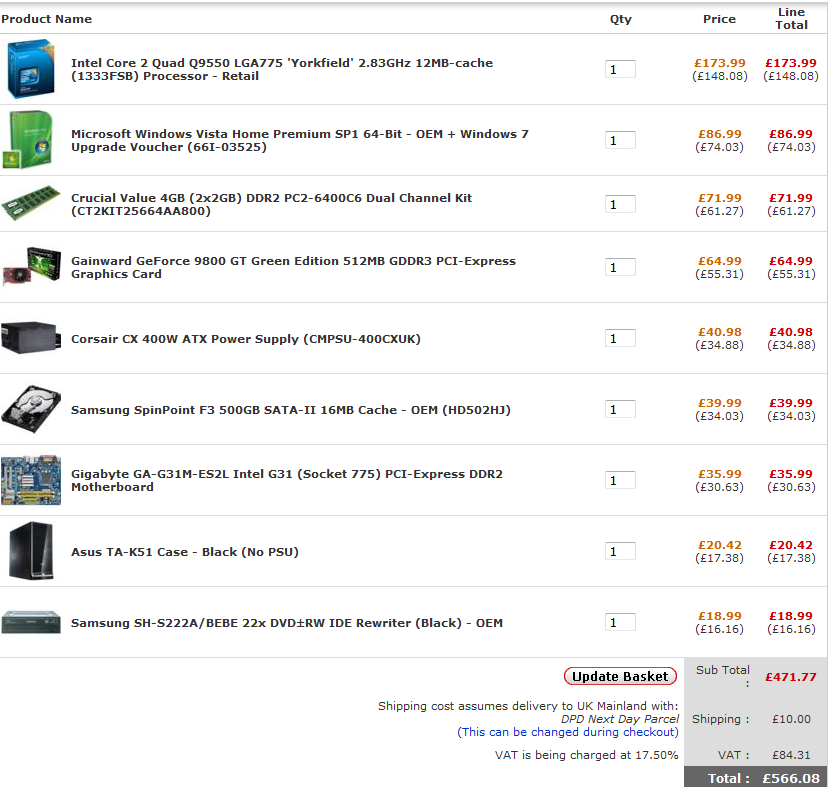Click the quantity field for Samsung DVD rewriter
Viewport: 835px width, 787px height.
(x=620, y=622)
